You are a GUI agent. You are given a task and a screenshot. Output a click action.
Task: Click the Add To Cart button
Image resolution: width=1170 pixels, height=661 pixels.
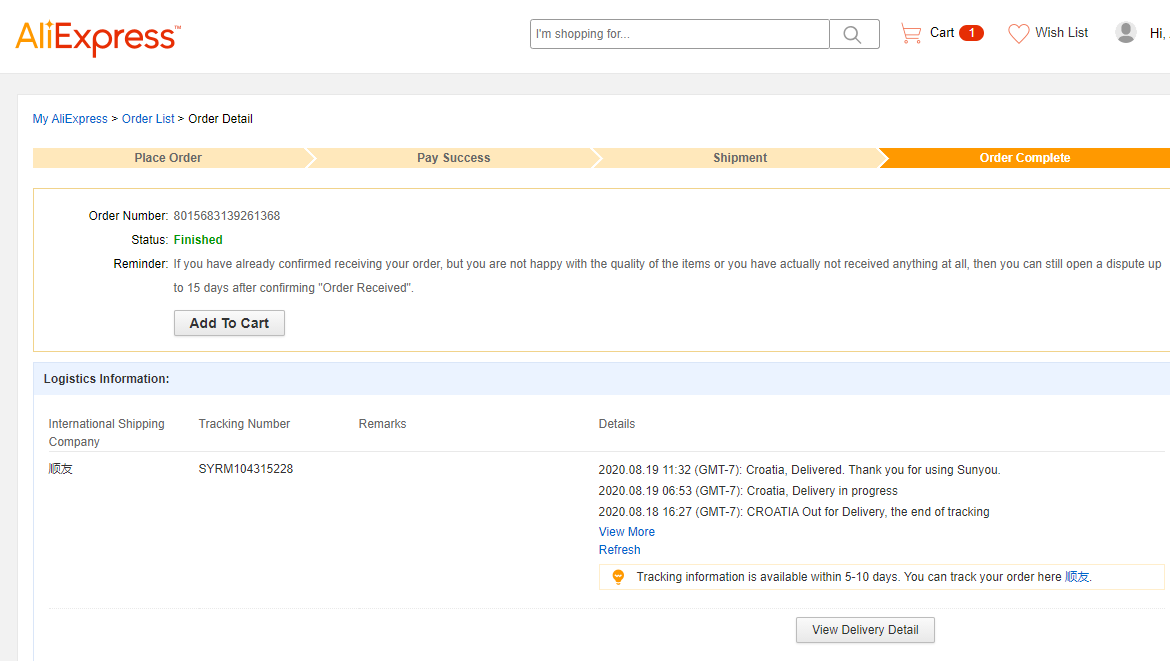pyautogui.click(x=229, y=323)
